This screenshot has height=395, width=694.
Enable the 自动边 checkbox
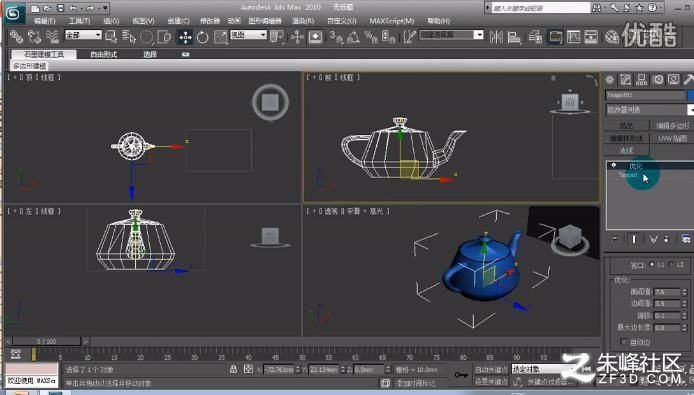click(624, 342)
